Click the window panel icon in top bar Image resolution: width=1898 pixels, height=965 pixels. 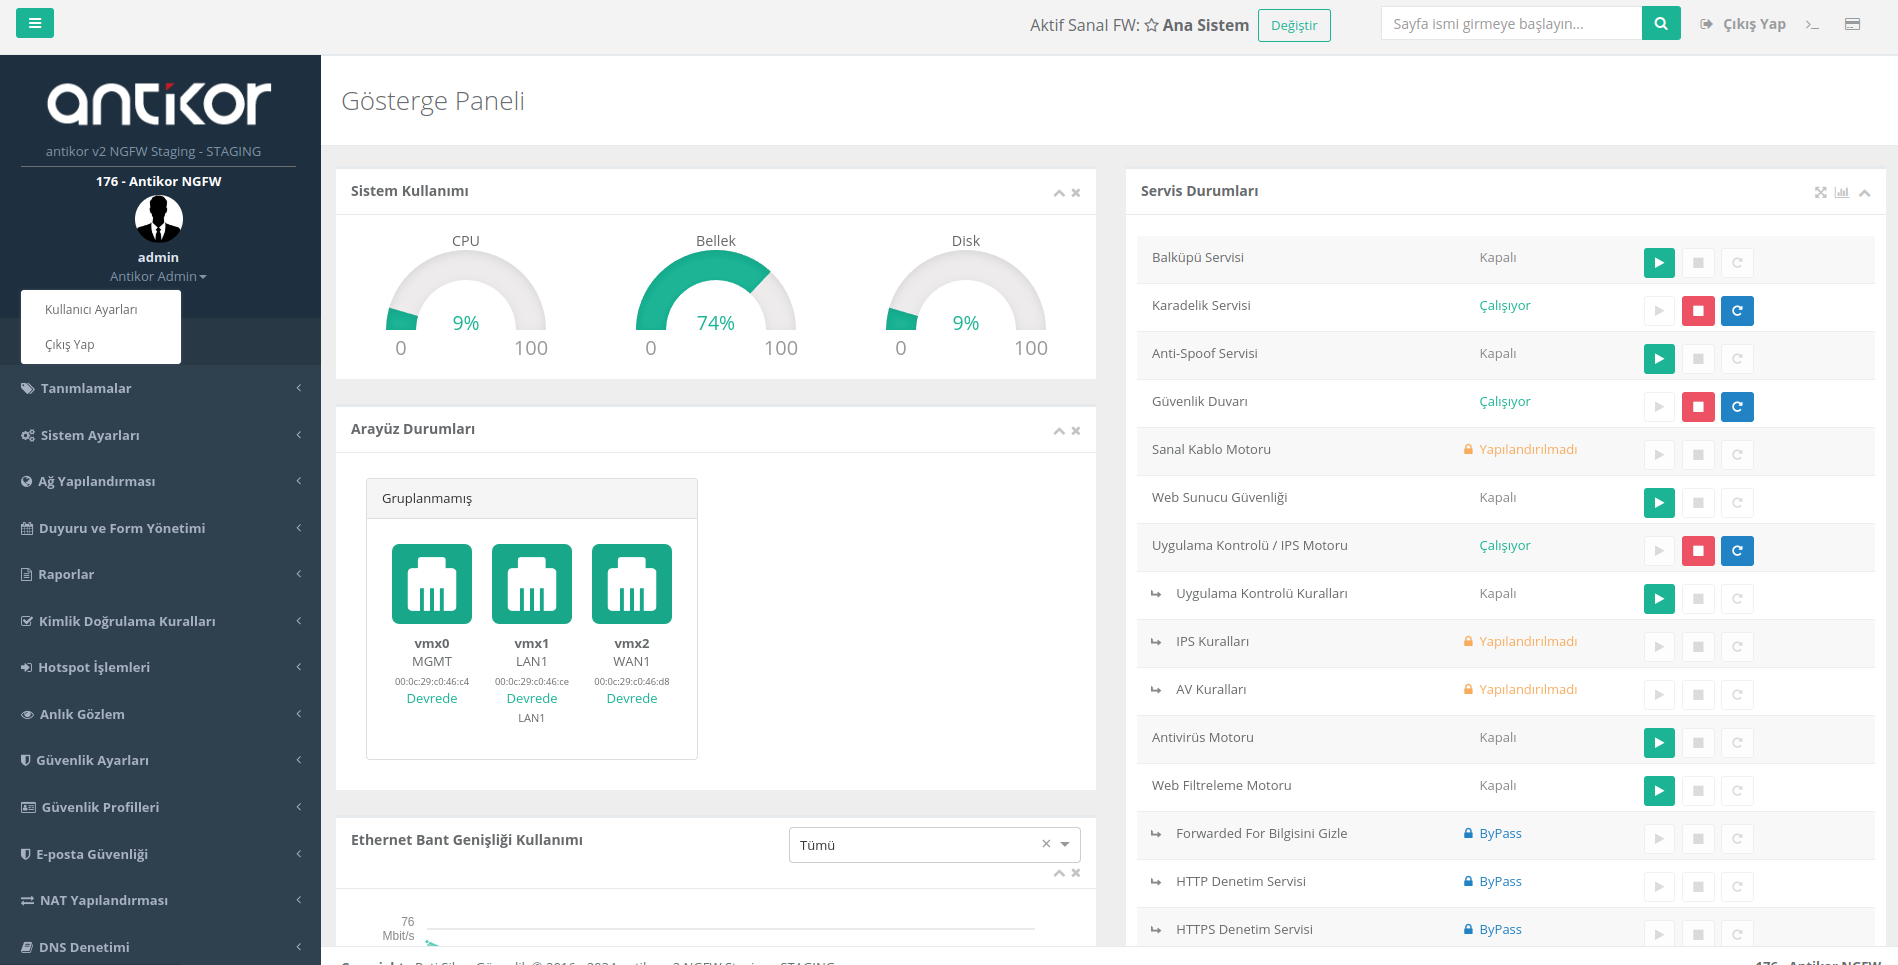click(x=1852, y=24)
